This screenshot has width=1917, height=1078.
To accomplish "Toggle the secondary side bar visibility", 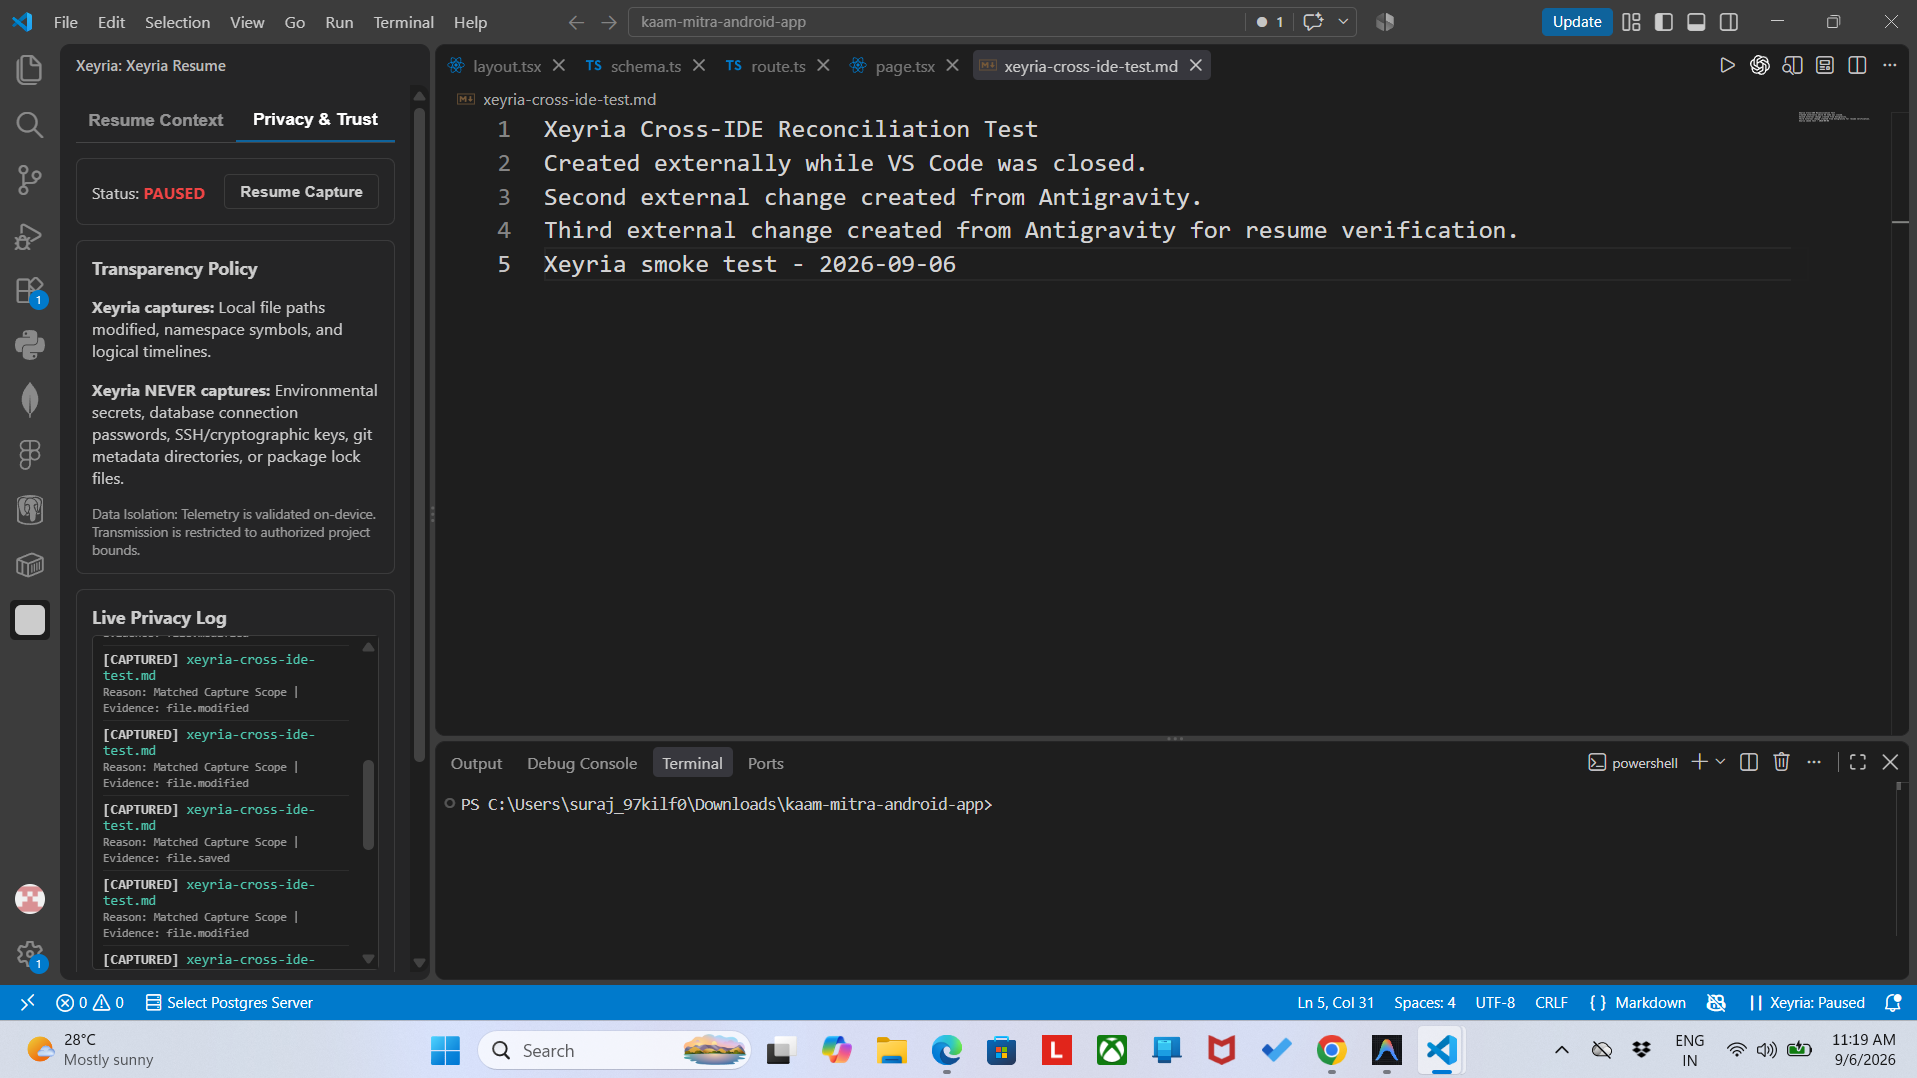I will [1728, 22].
